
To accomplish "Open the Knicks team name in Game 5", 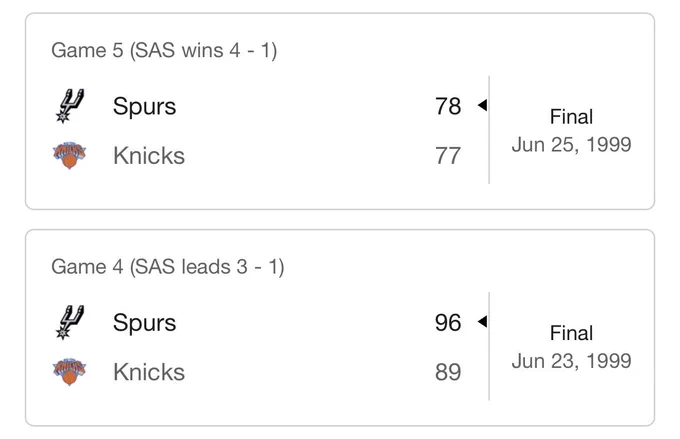I will (x=149, y=155).
